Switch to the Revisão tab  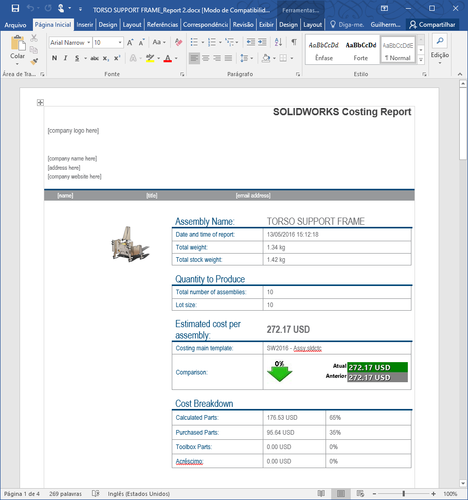click(243, 25)
